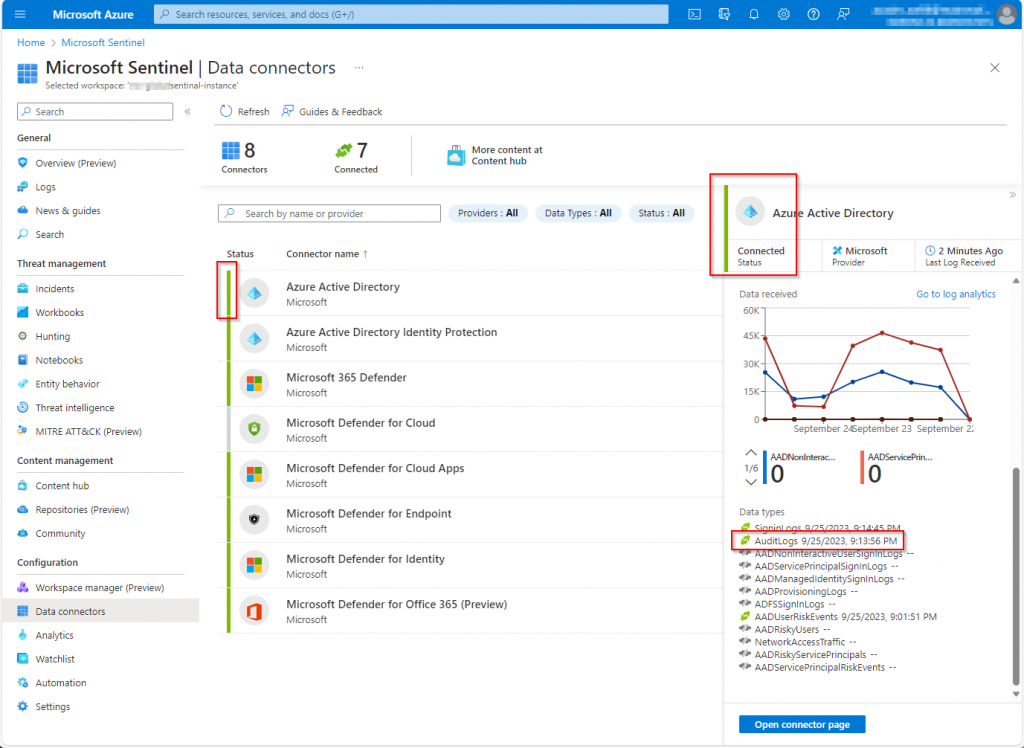Open the notifications bell
Screen dimensions: 1024x748
pos(754,14)
